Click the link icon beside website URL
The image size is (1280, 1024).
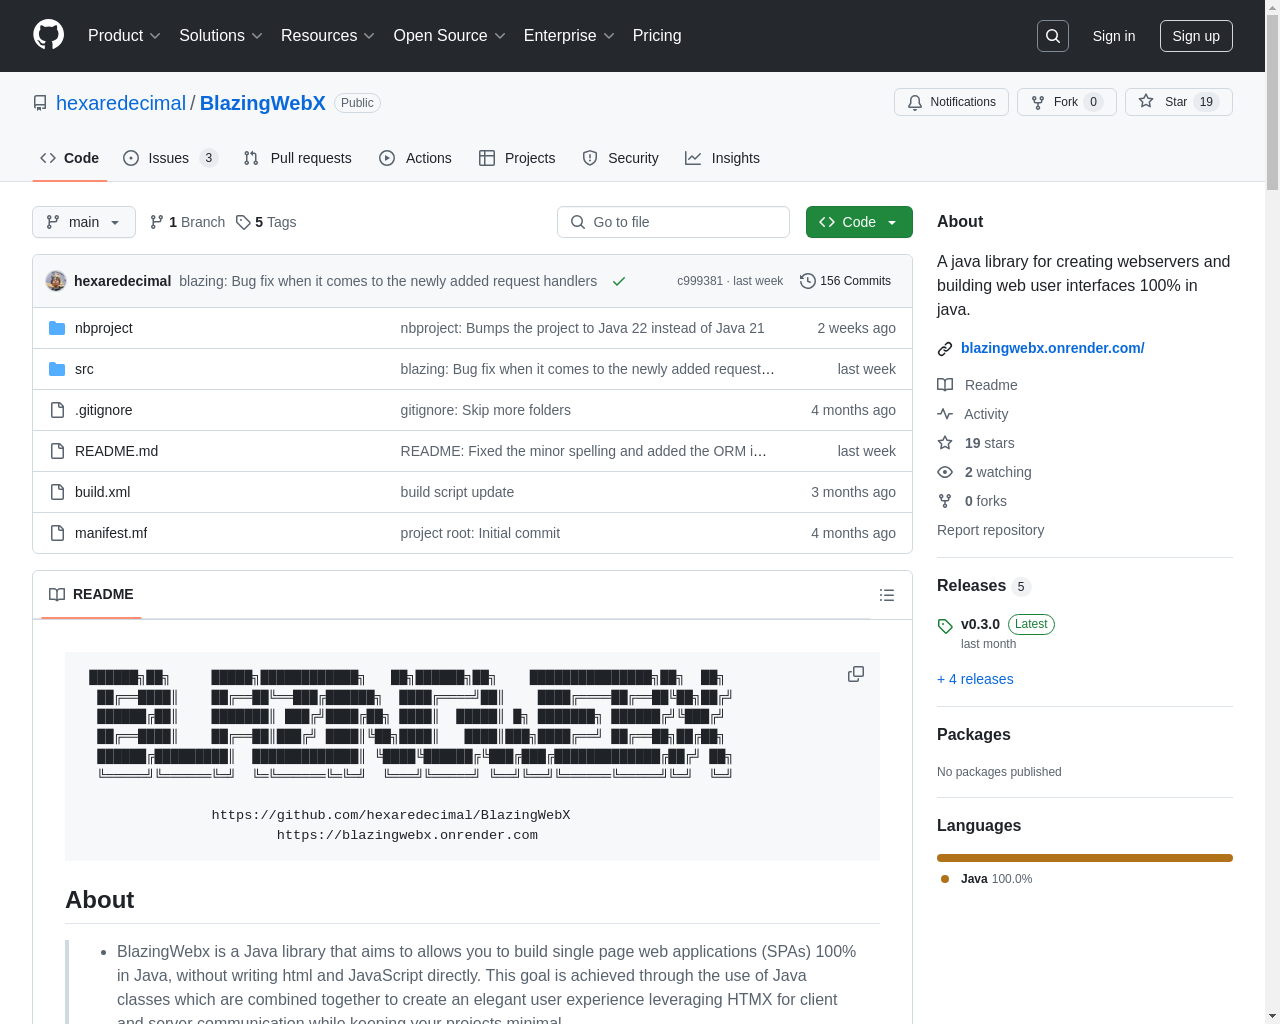(x=945, y=349)
